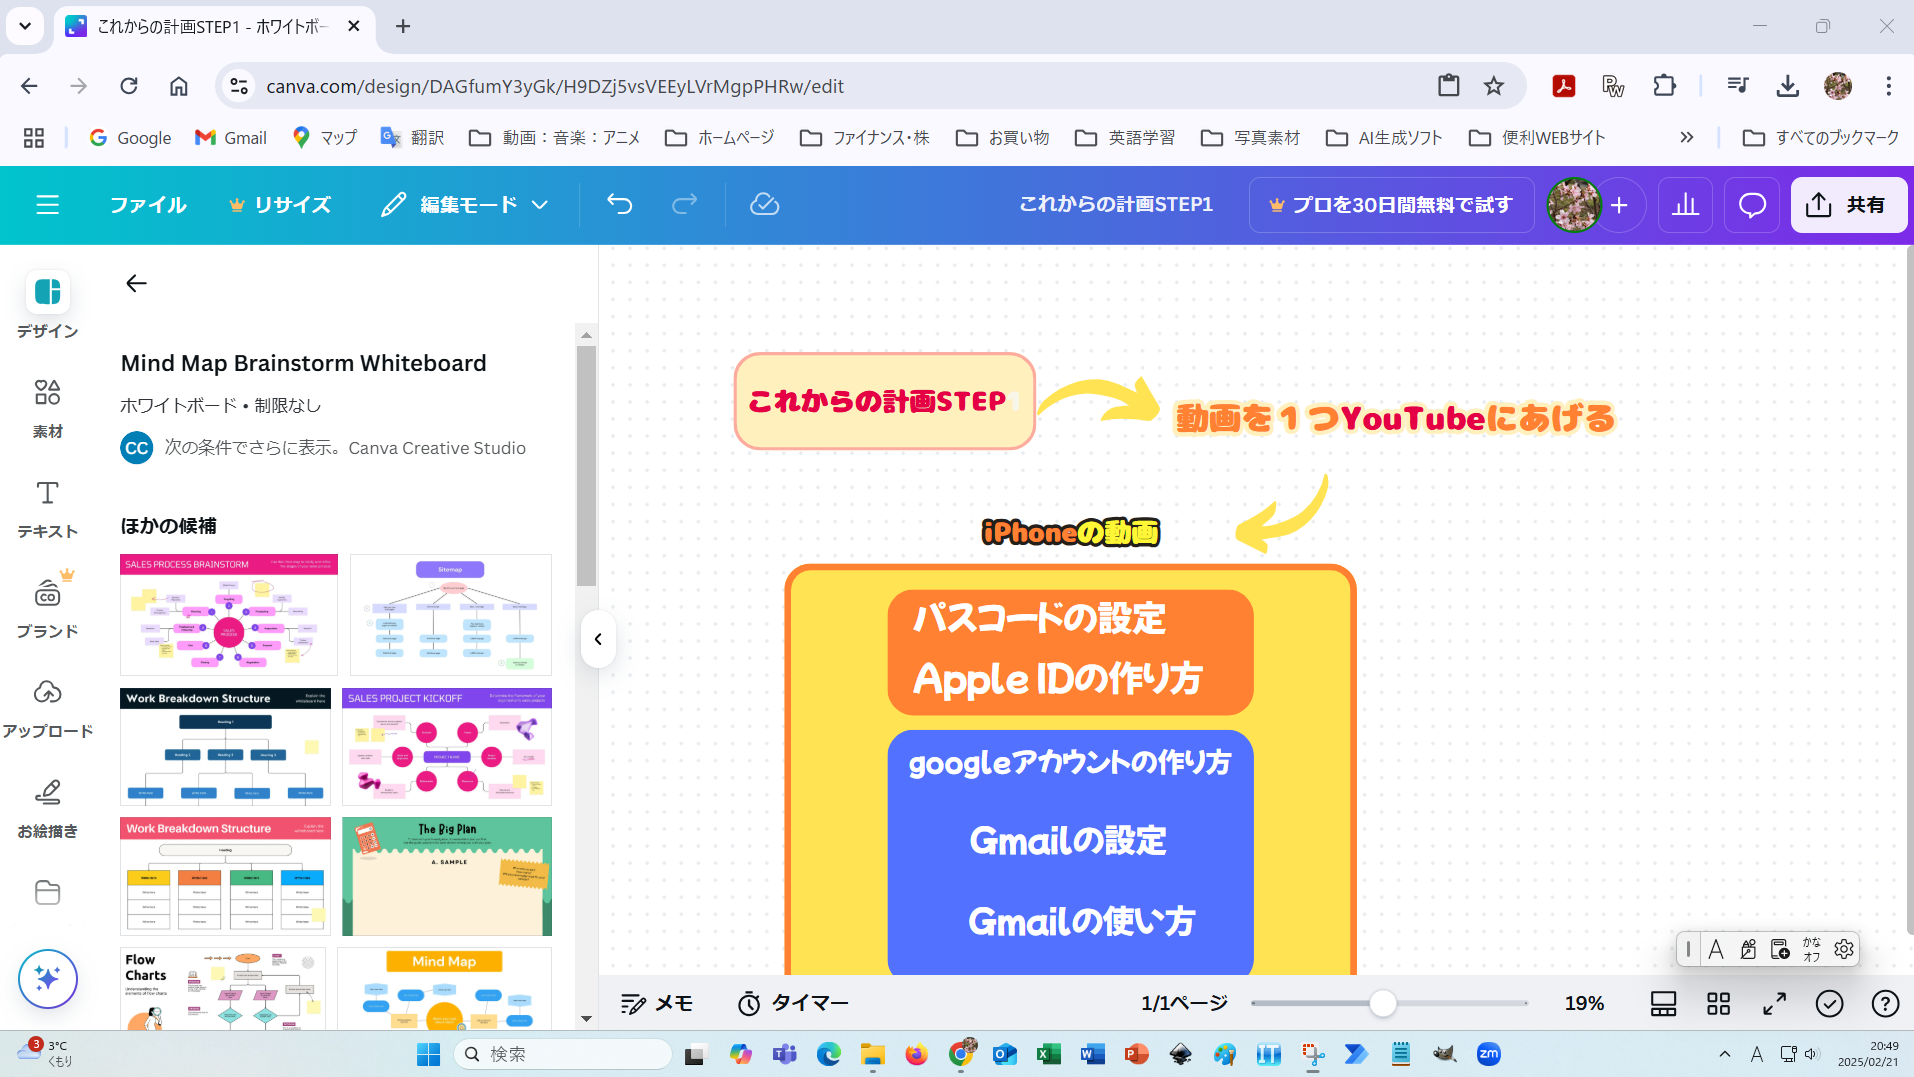The width and height of the screenshot is (1914, 1077).
Task: Toggle the メモ notes panel
Action: tap(656, 1003)
